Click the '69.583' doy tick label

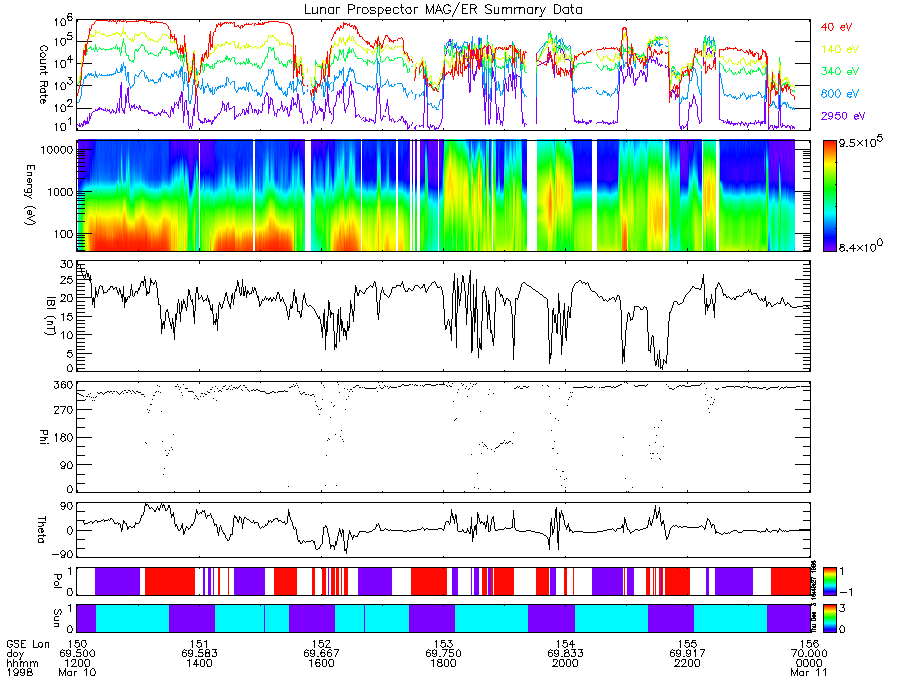[x=199, y=654]
